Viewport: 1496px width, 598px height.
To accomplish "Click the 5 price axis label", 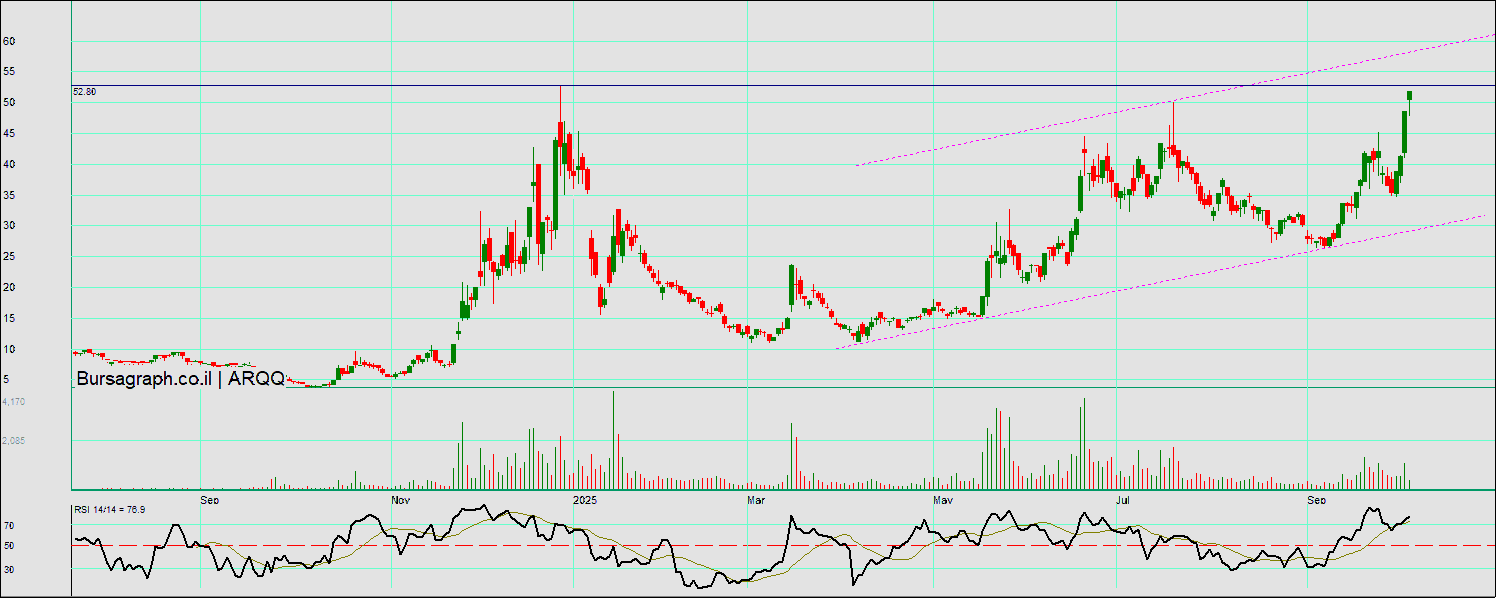I will [x=6, y=380].
